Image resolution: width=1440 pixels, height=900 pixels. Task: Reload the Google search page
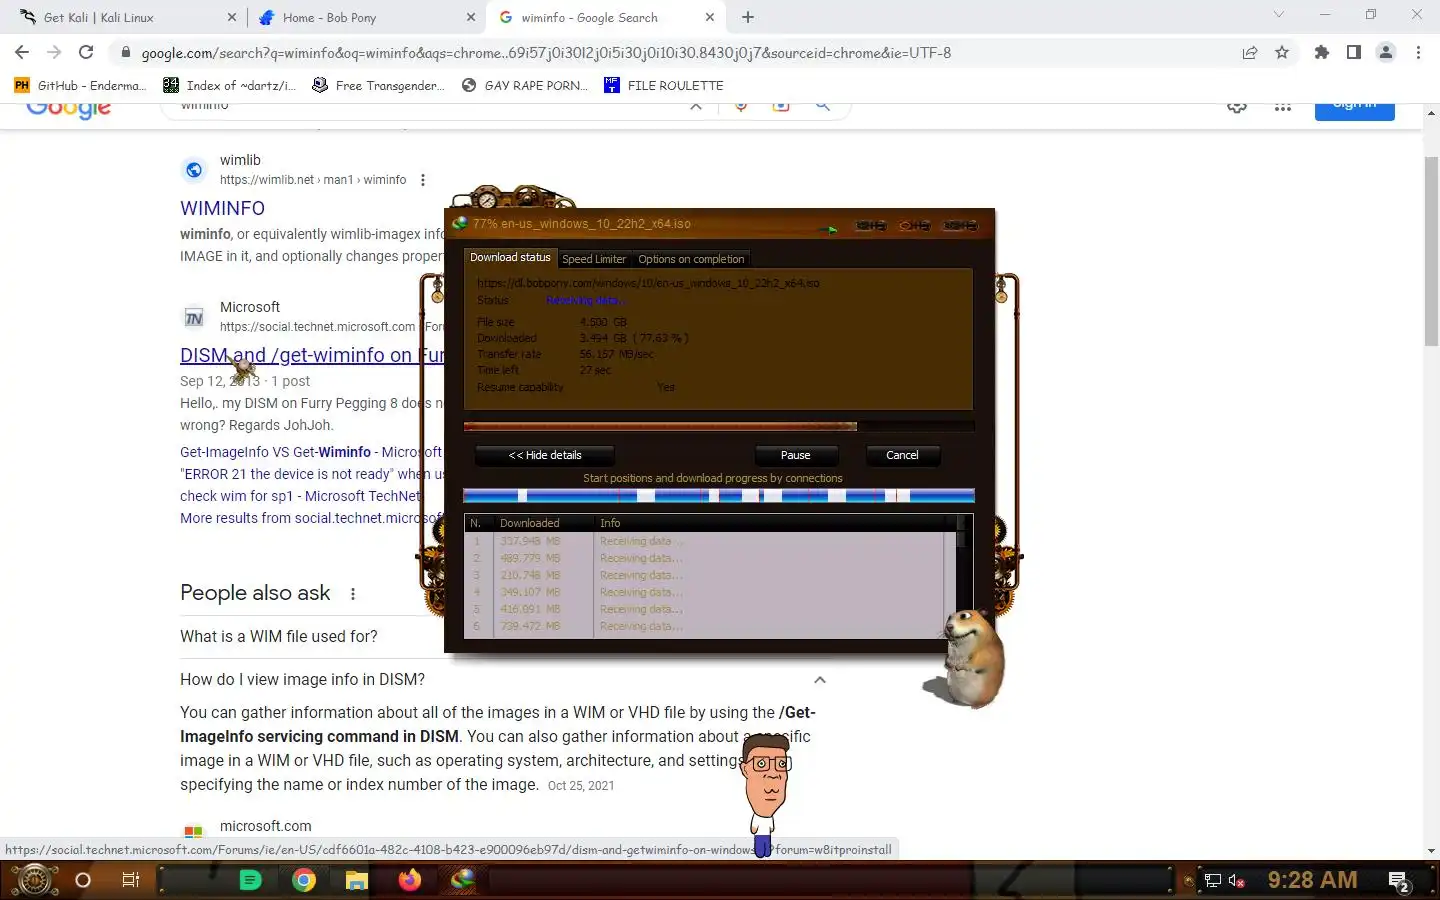(x=86, y=52)
